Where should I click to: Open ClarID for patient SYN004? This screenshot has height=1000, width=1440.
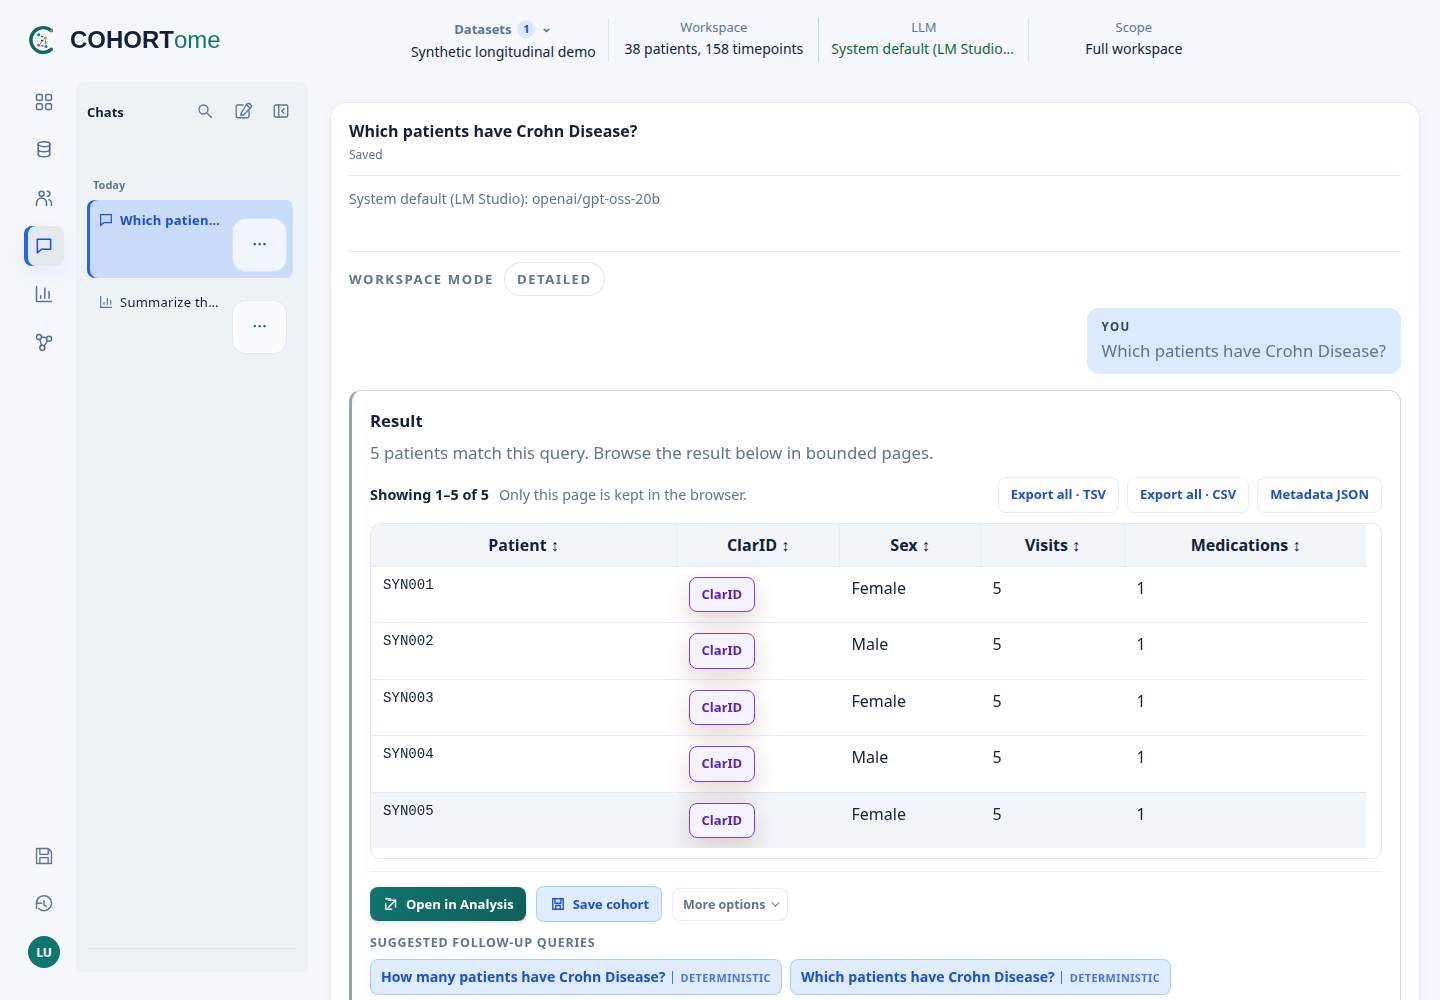(x=722, y=764)
